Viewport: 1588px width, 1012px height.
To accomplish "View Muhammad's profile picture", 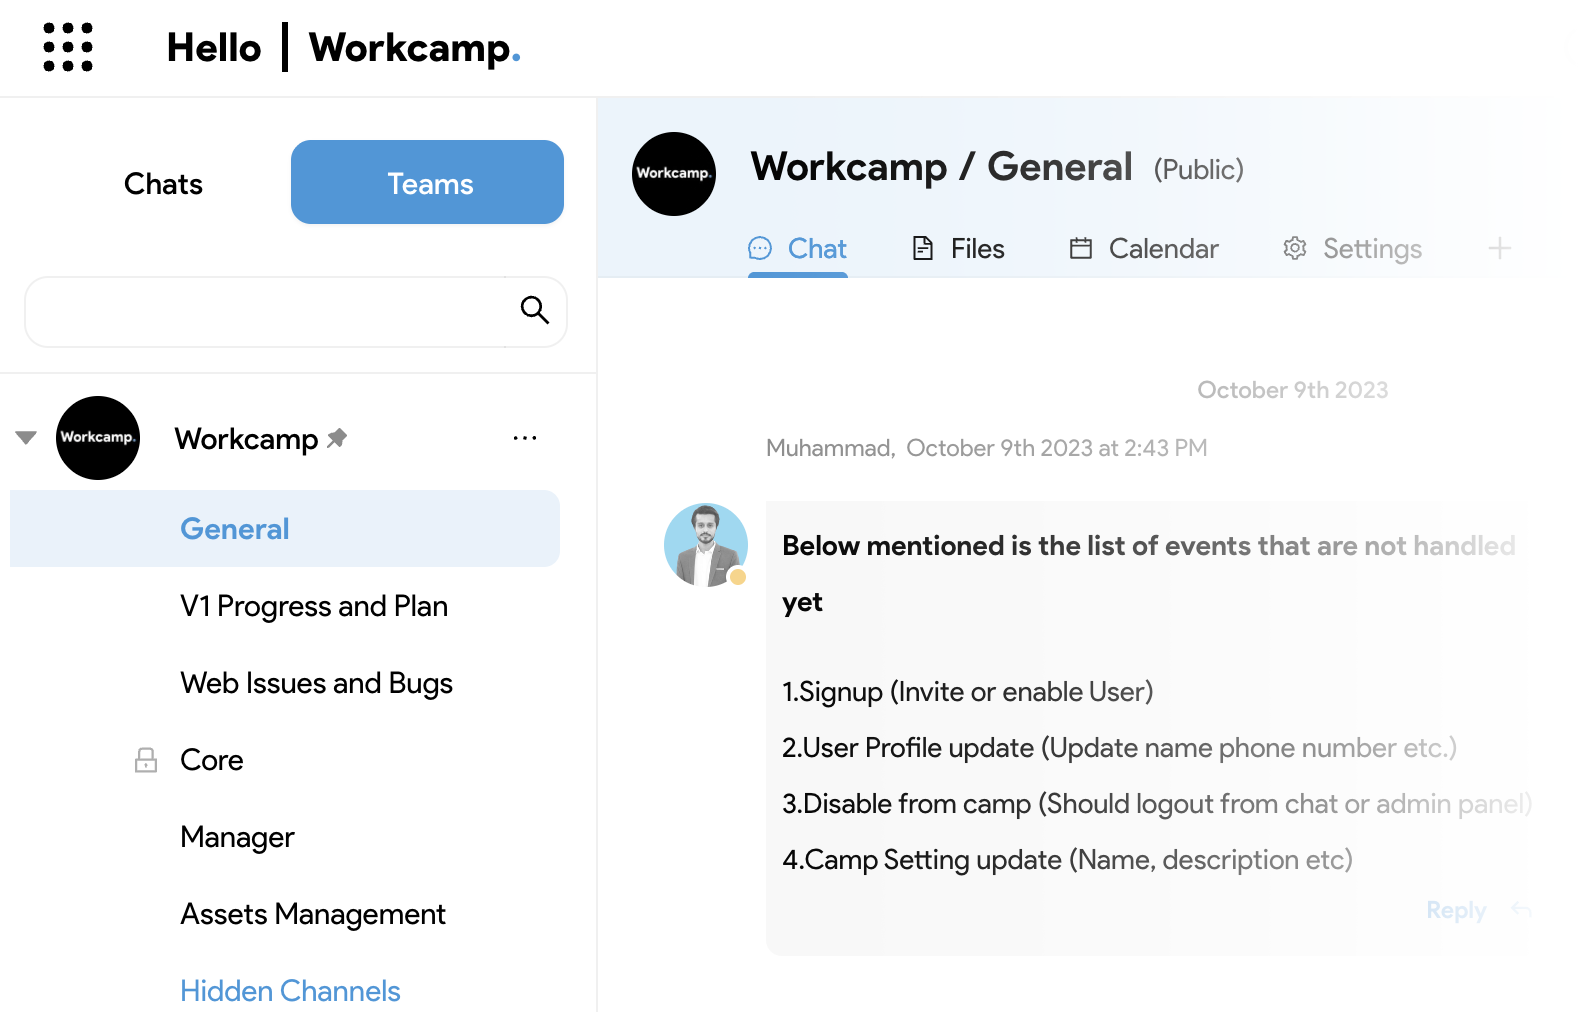I will (706, 545).
